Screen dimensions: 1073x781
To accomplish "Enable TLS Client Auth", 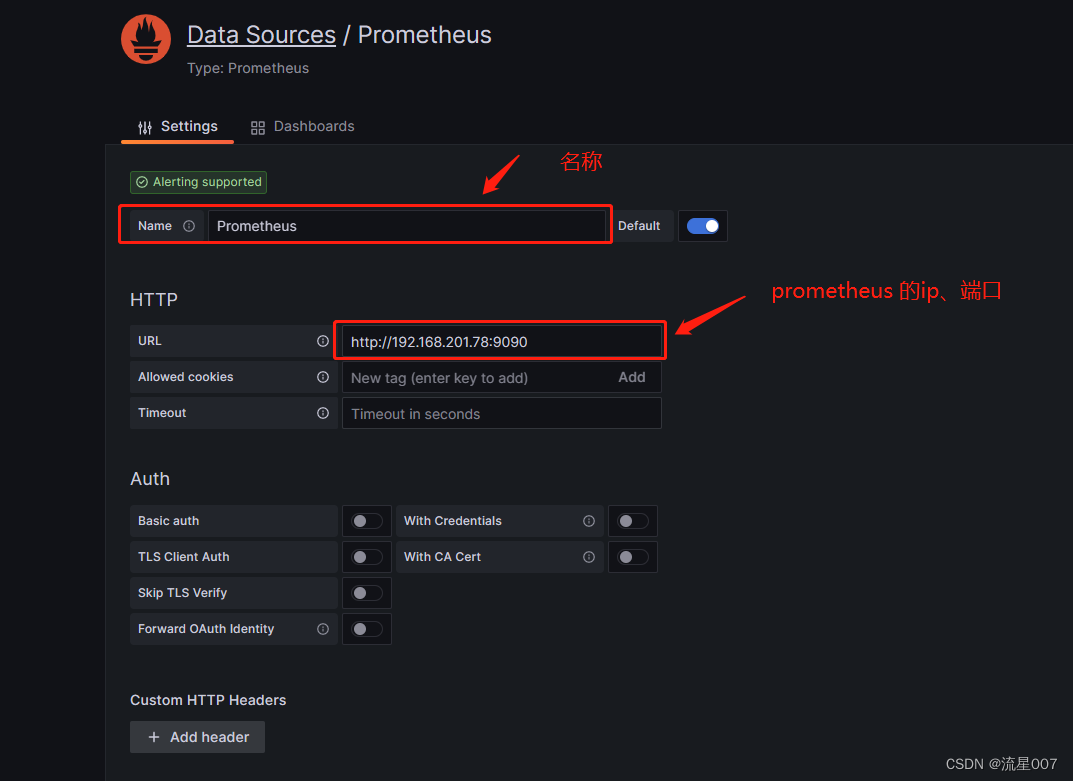I will coord(366,557).
